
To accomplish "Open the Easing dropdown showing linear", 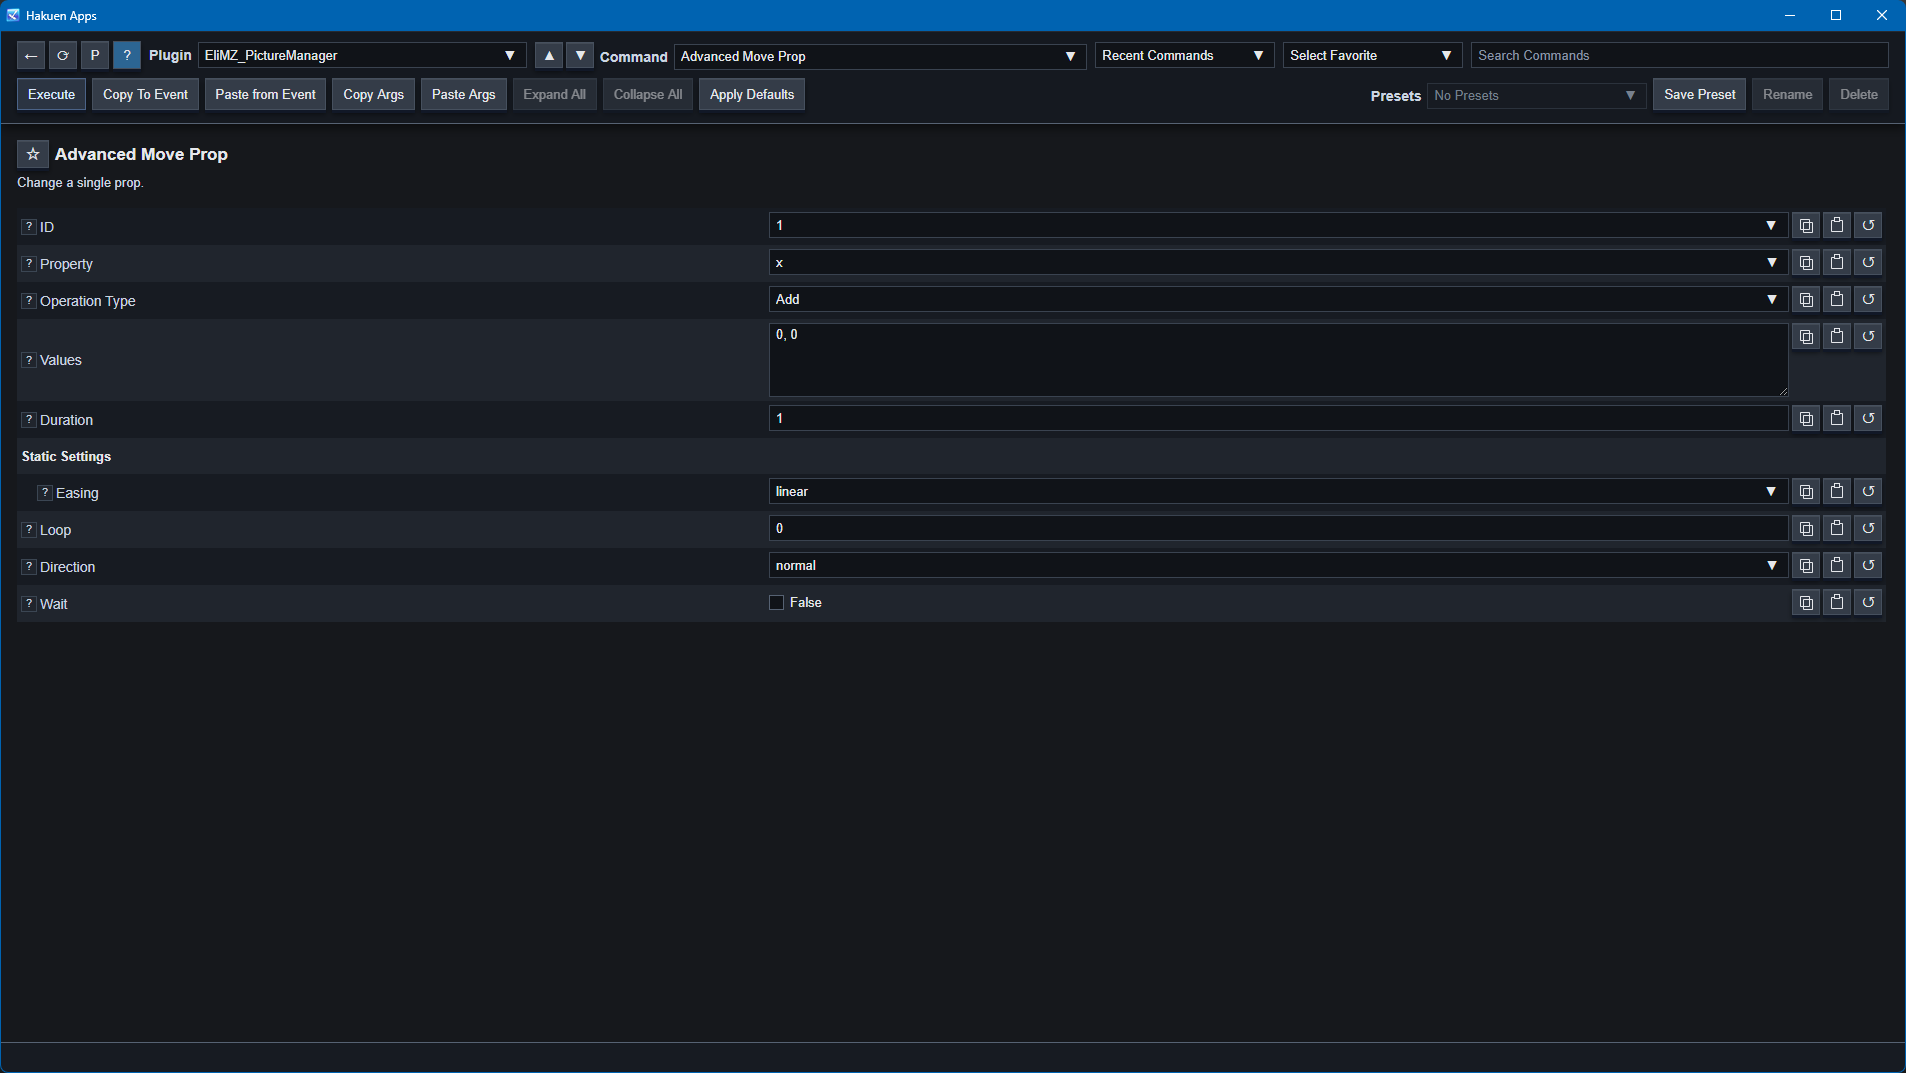I will click(x=1278, y=492).
